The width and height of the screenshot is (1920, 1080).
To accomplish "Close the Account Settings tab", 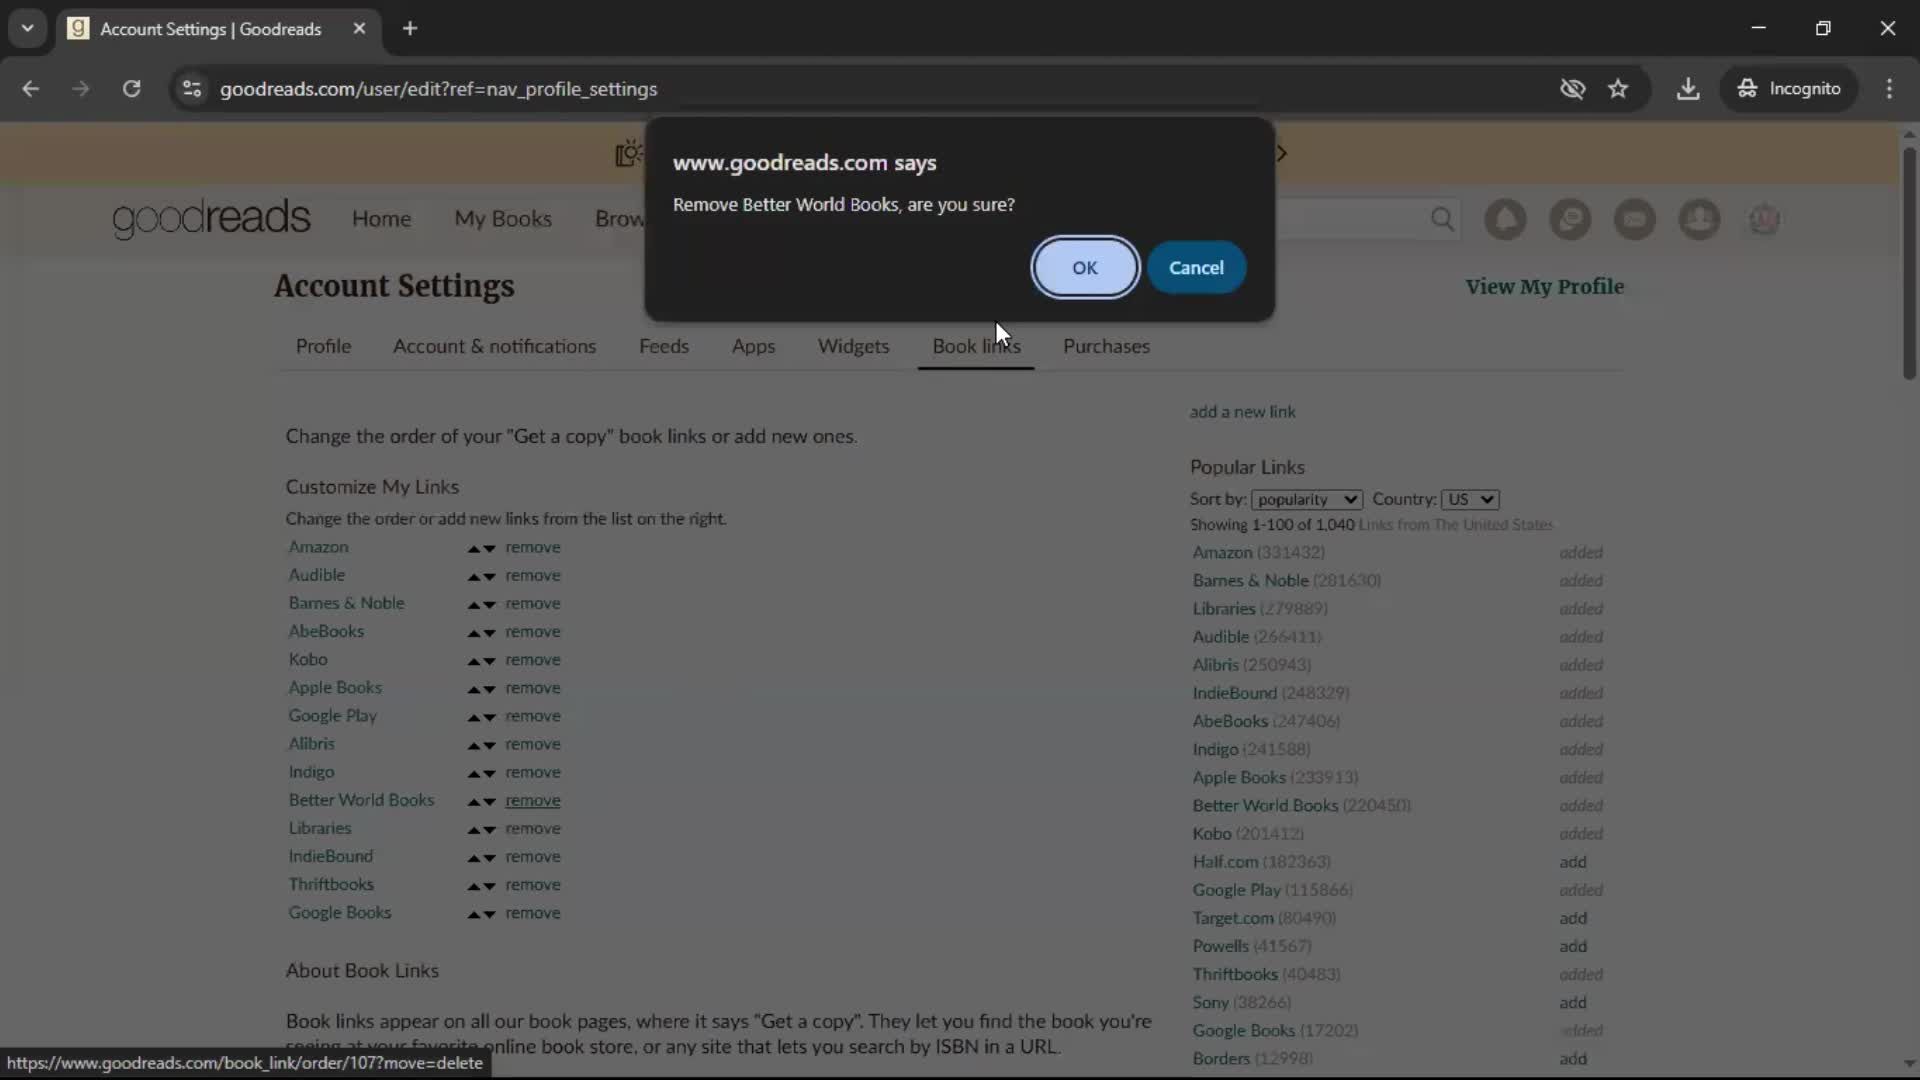I will click(x=359, y=29).
